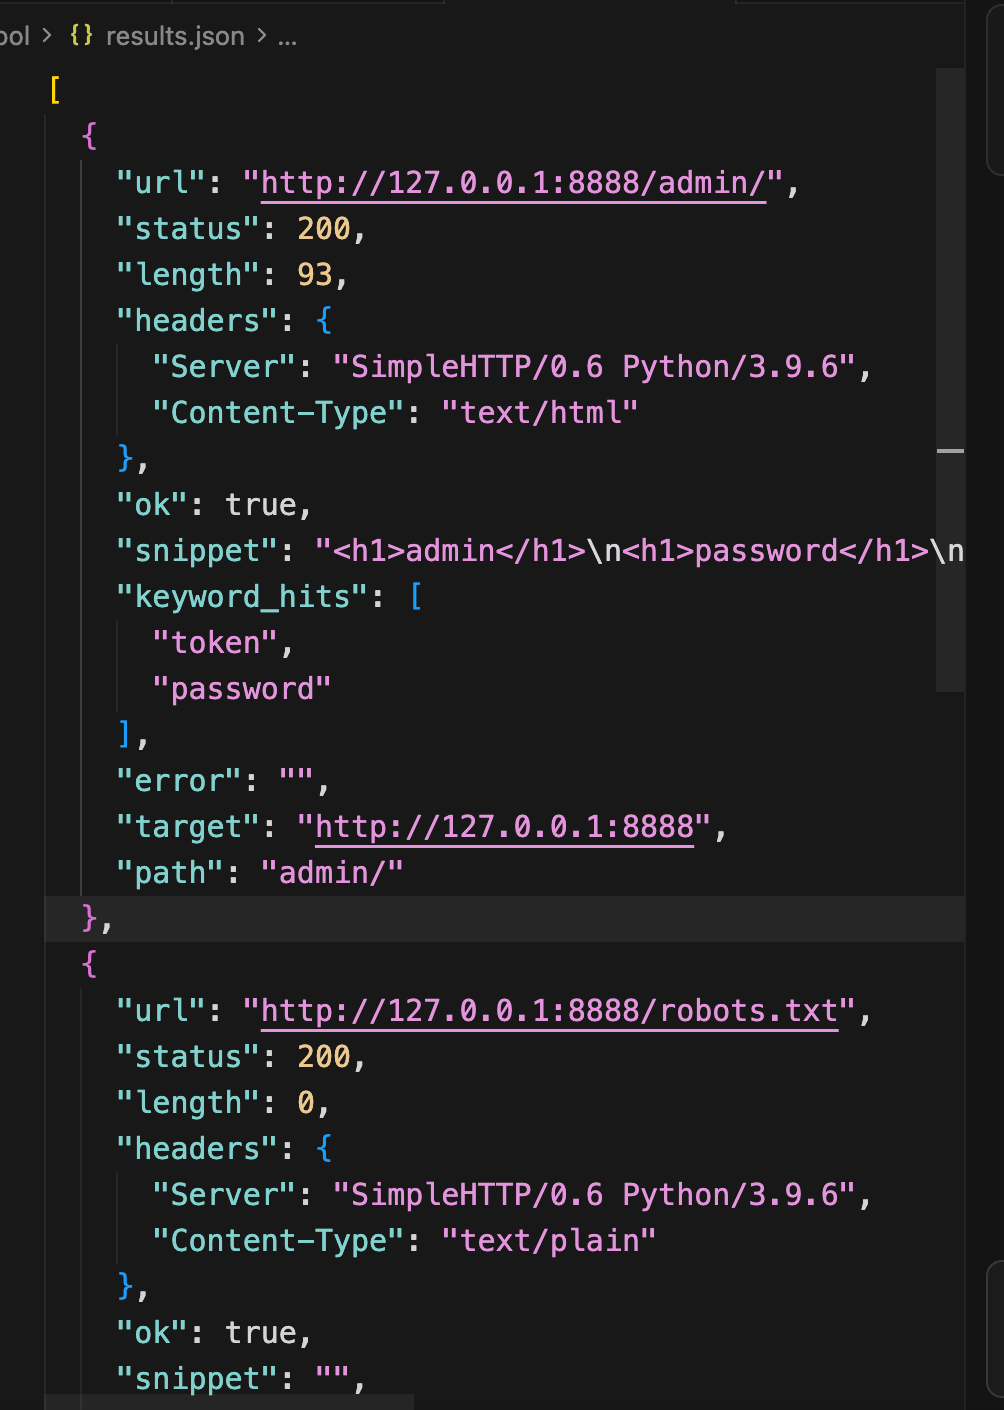Click the first object's opening curly brace
This screenshot has height=1410, width=1004.
[x=90, y=136]
